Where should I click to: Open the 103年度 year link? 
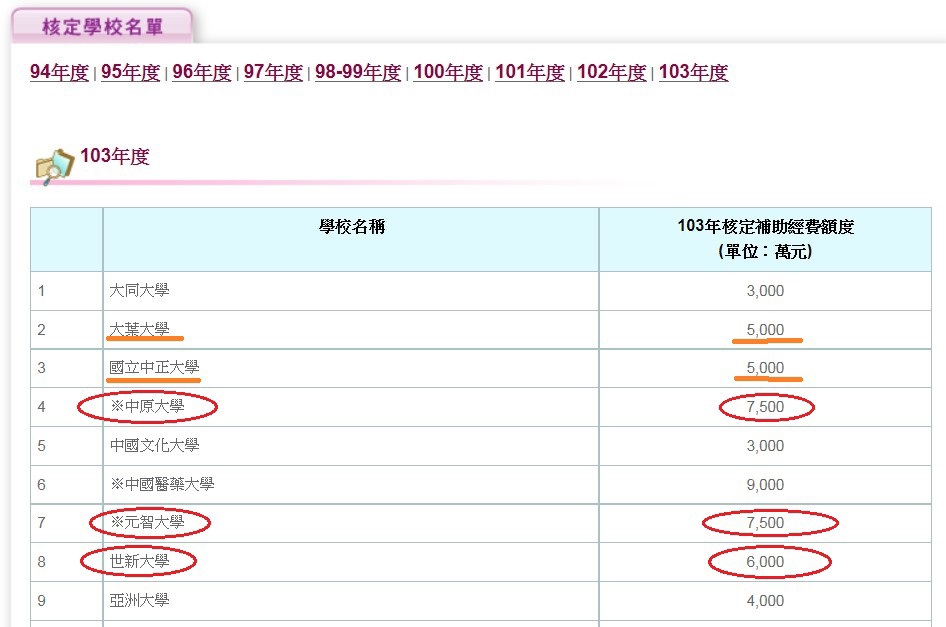pos(693,72)
